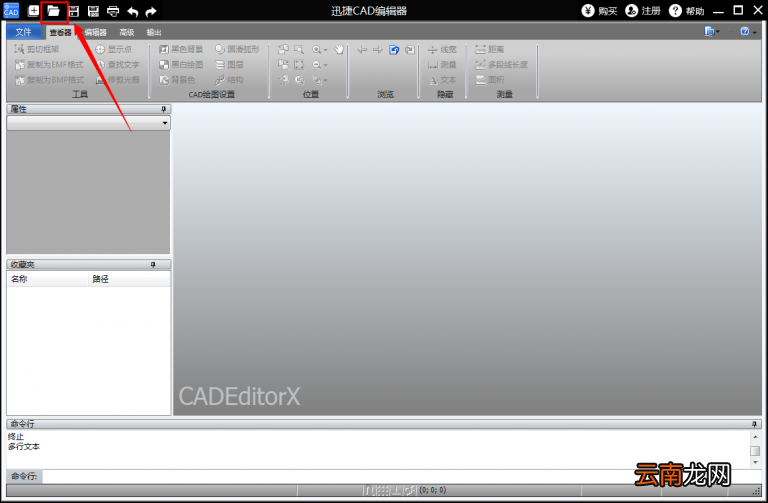
Task: Expand the zoom-out dropdown arrow
Action: click(x=325, y=65)
